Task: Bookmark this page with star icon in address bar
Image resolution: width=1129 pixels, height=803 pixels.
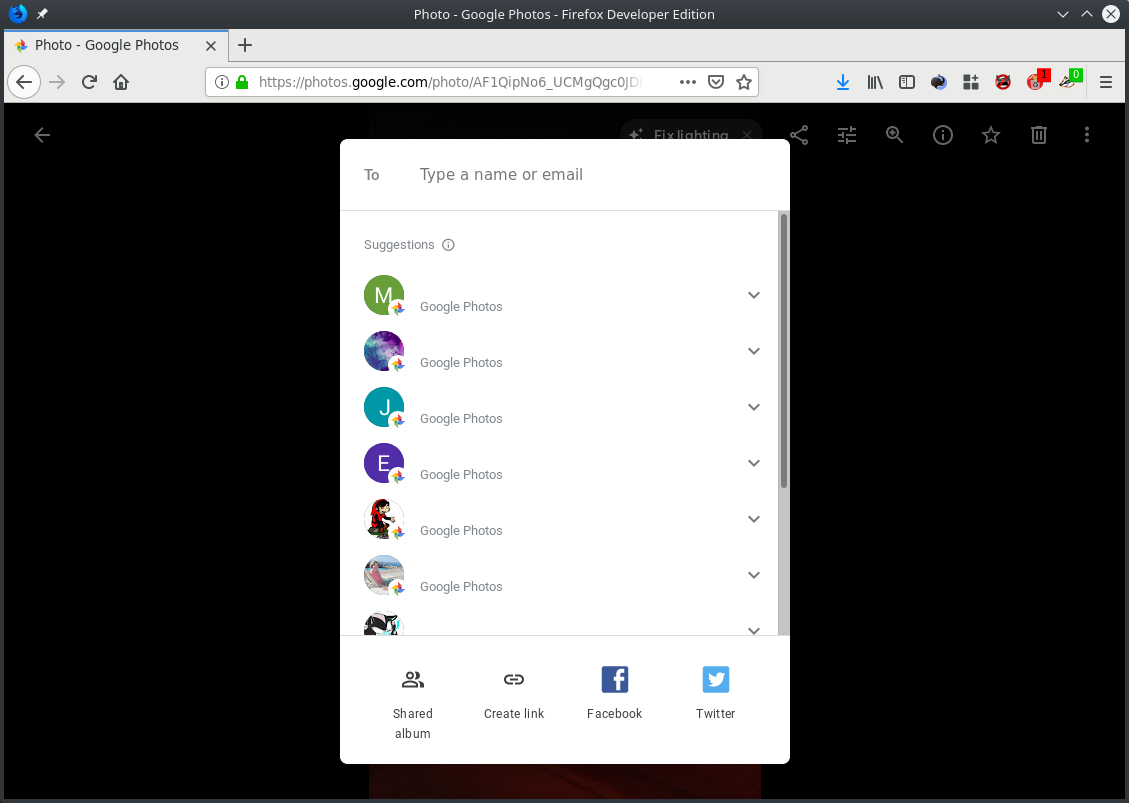Action: [x=744, y=82]
